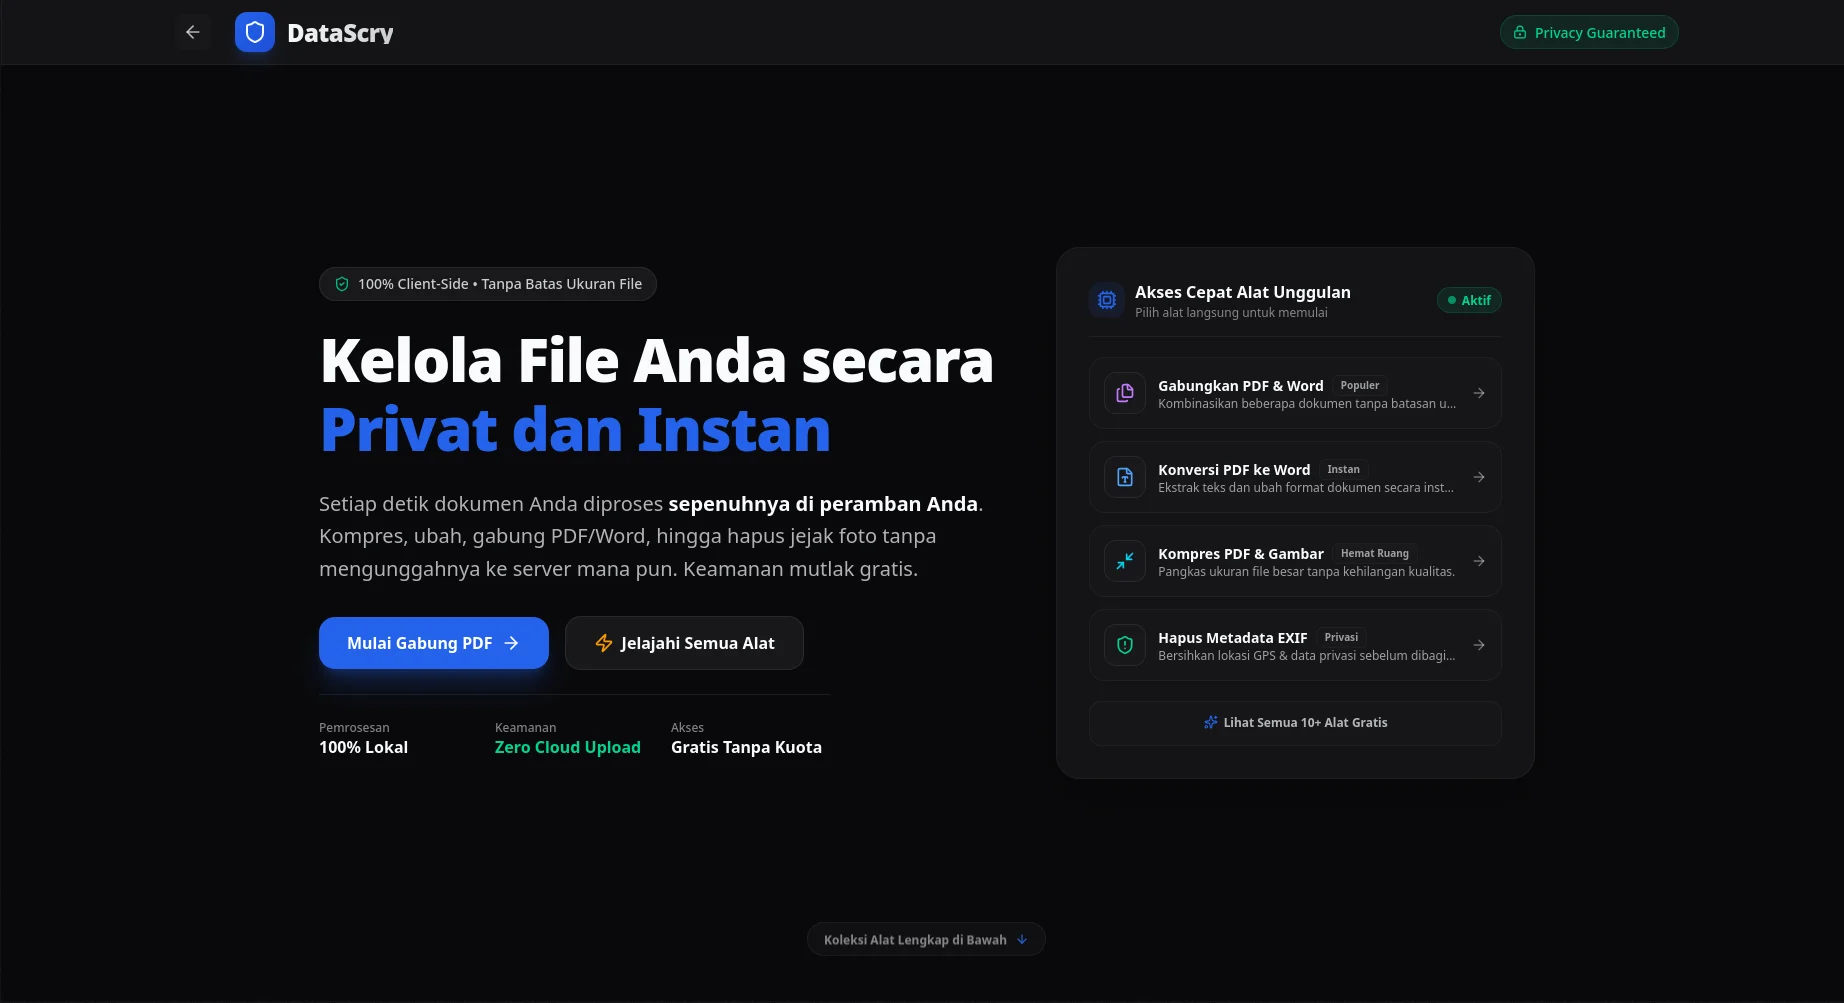Click the Instan tag

click(x=1343, y=469)
